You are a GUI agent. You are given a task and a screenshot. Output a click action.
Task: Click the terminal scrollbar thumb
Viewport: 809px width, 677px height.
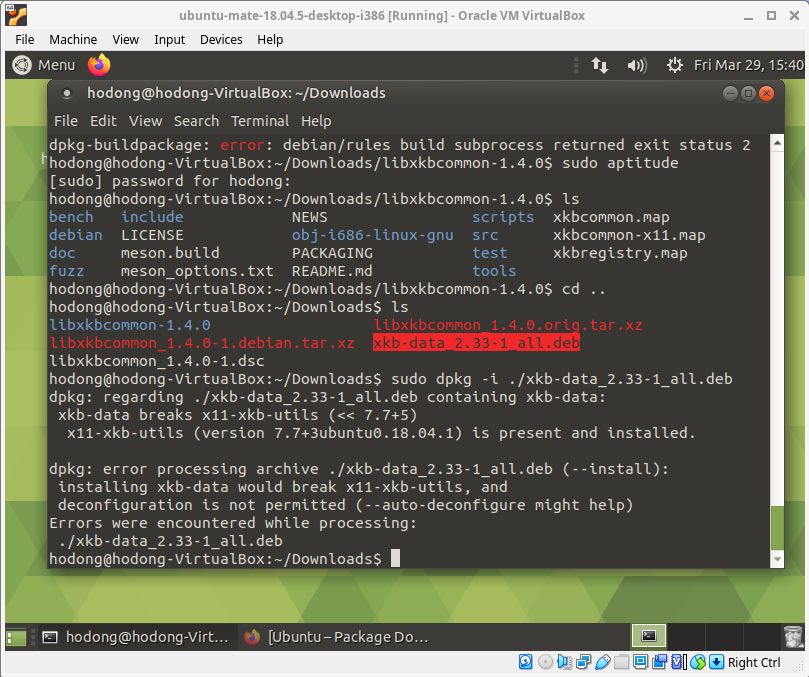click(x=777, y=528)
